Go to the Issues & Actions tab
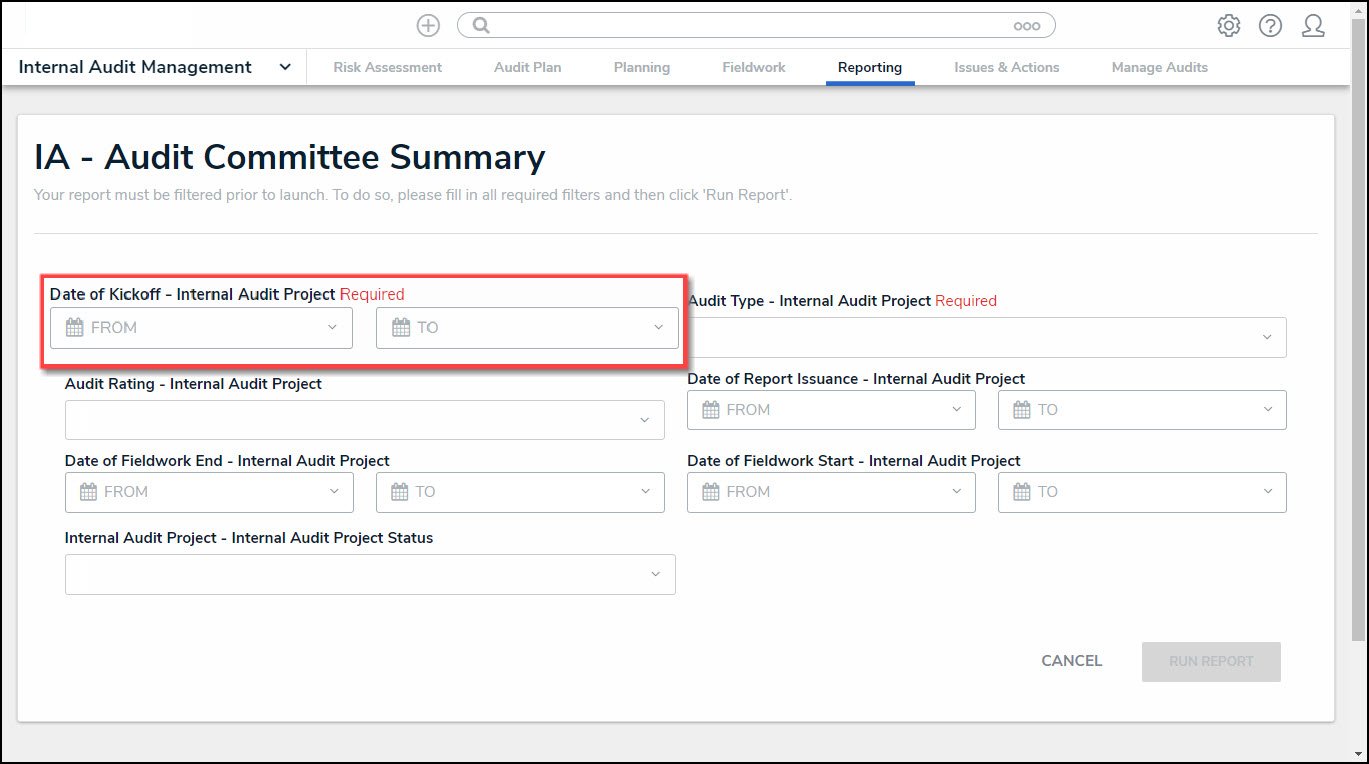 pos(1006,67)
